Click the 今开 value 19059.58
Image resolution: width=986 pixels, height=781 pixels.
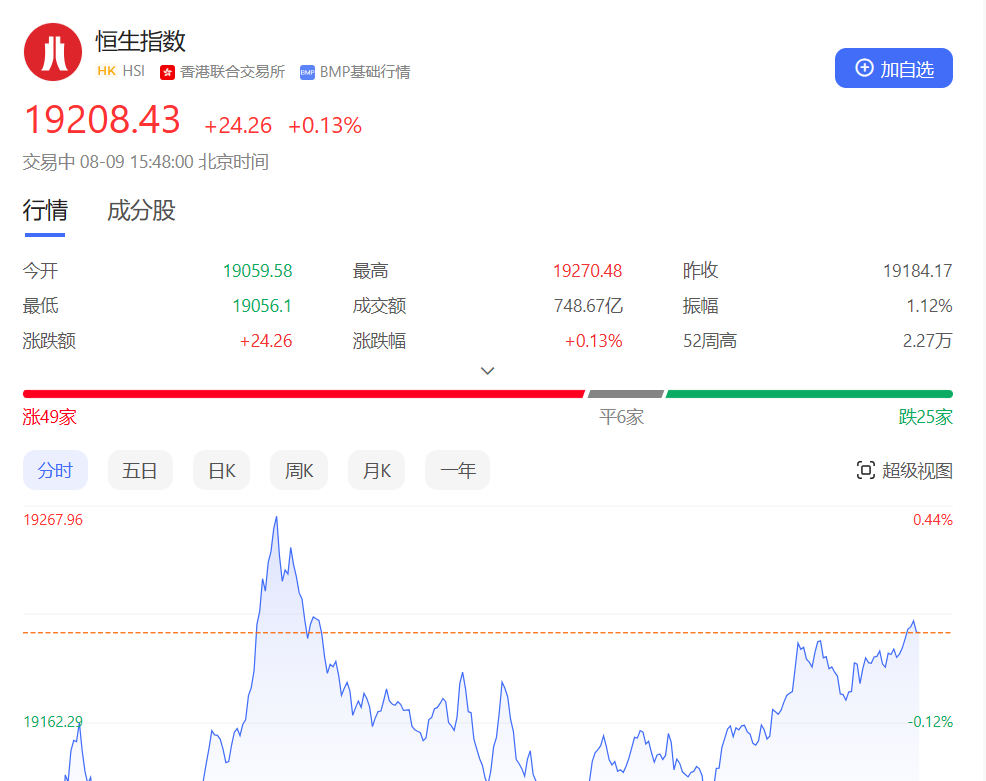click(258, 271)
